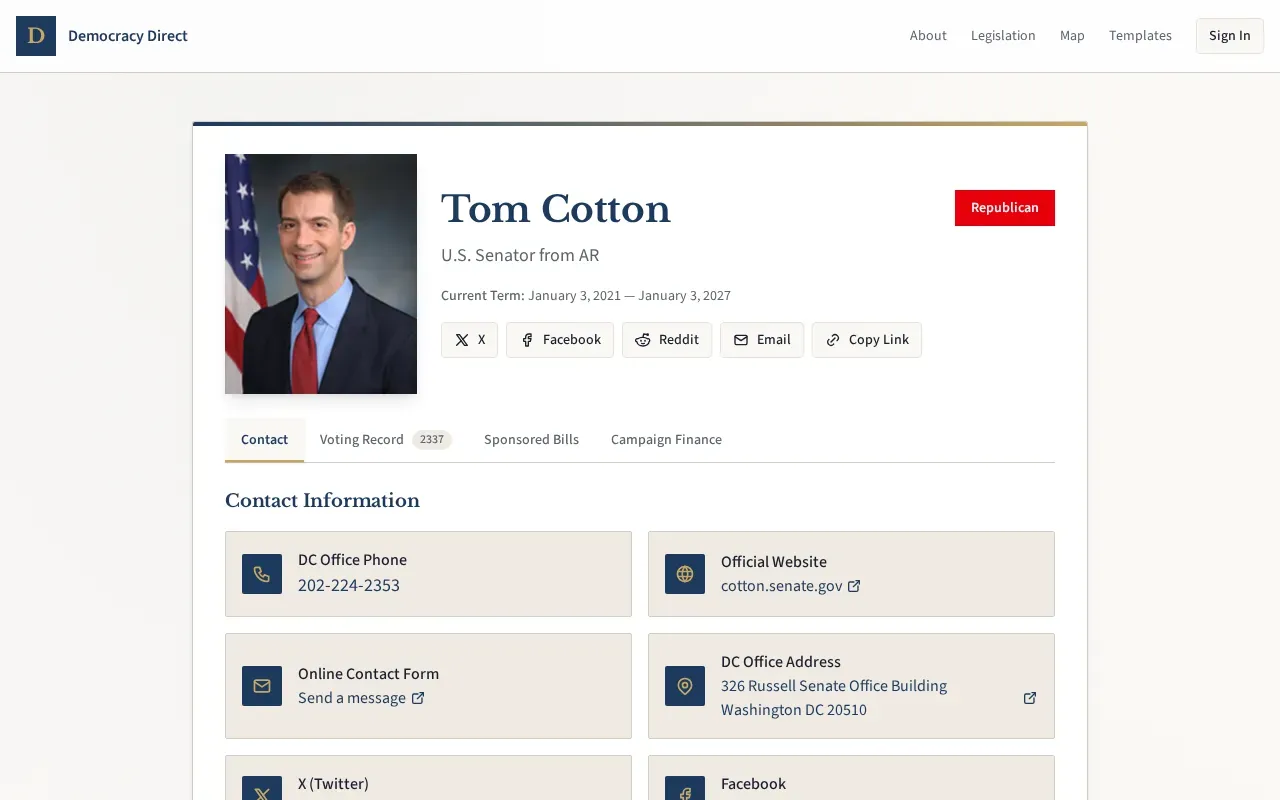Open the Sponsored Bills tab

(531, 439)
